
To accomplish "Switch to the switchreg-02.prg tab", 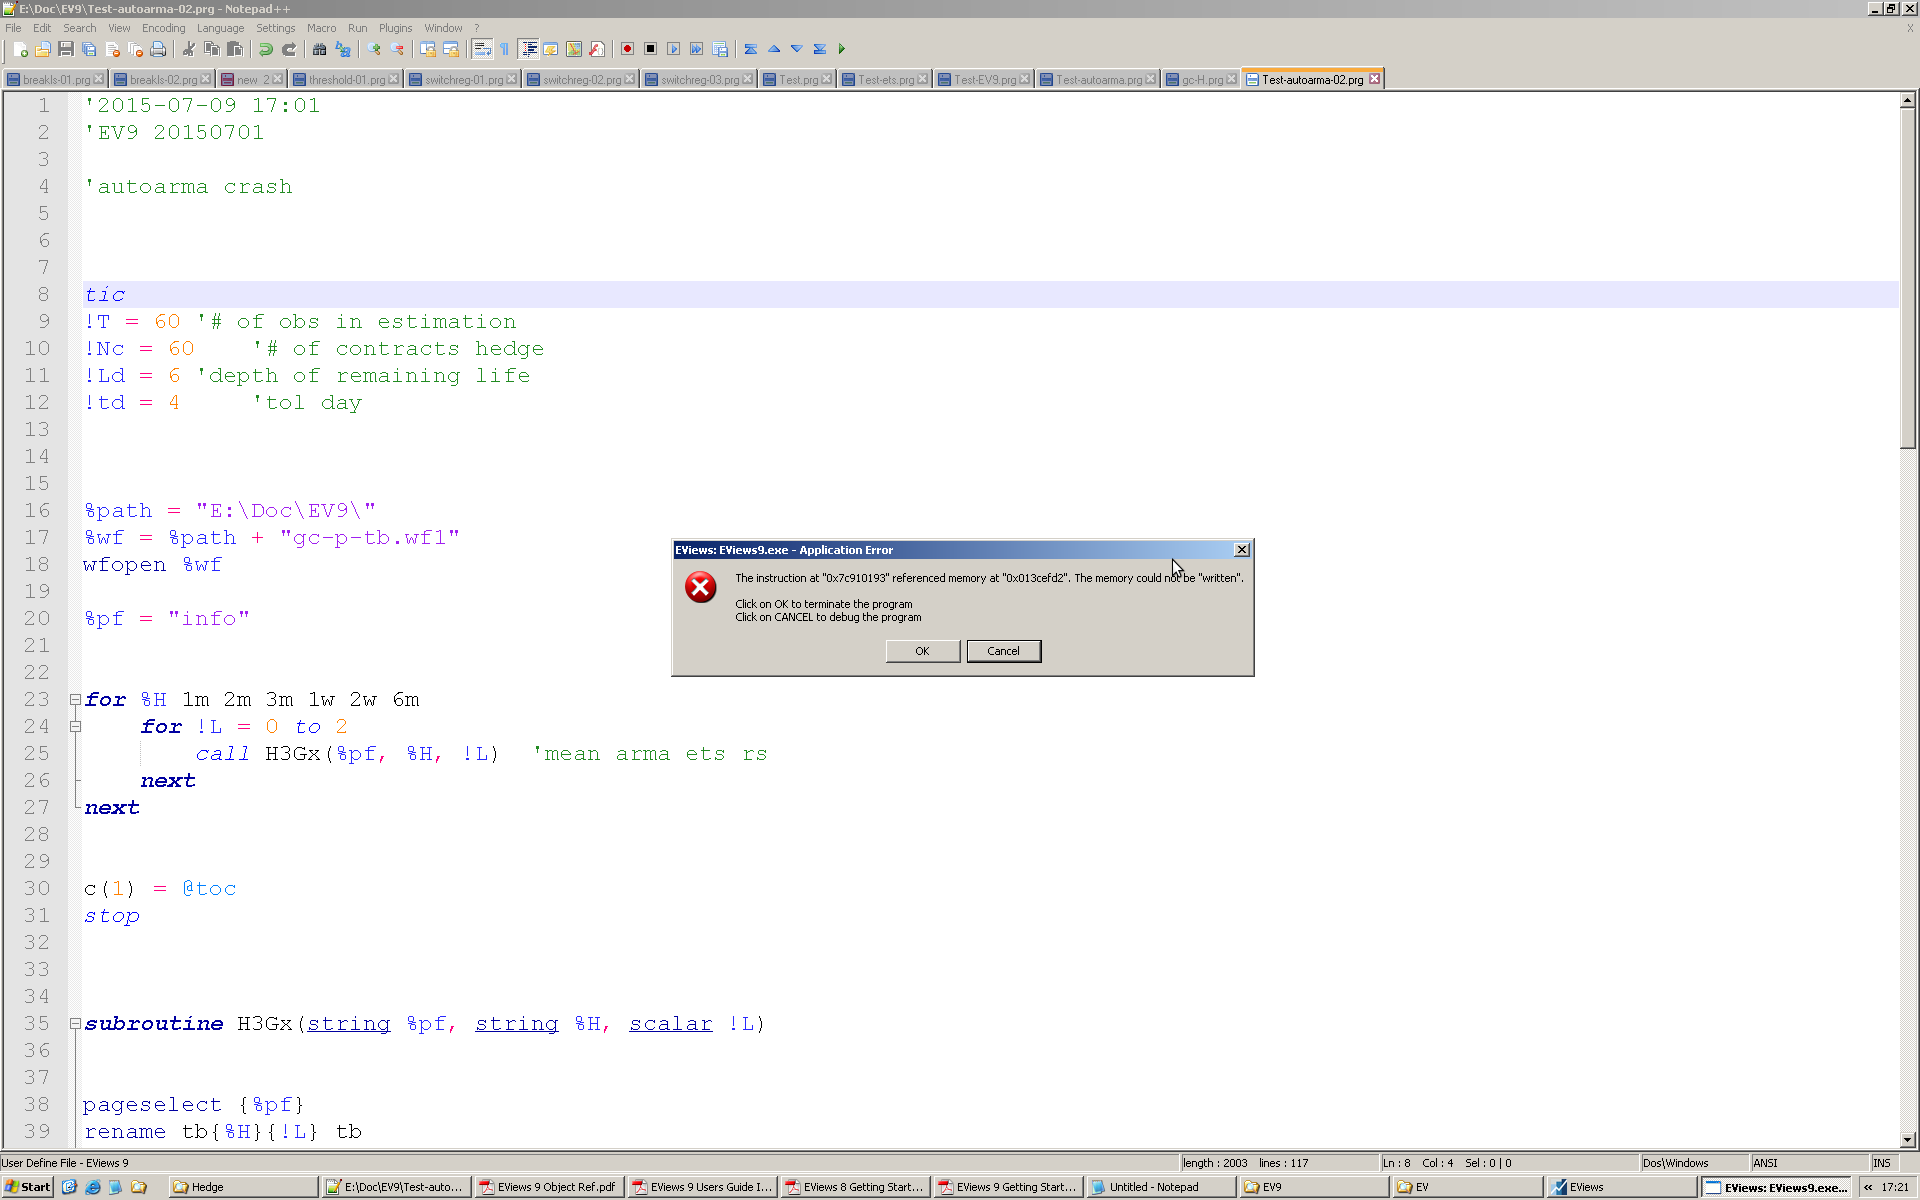I will [581, 80].
